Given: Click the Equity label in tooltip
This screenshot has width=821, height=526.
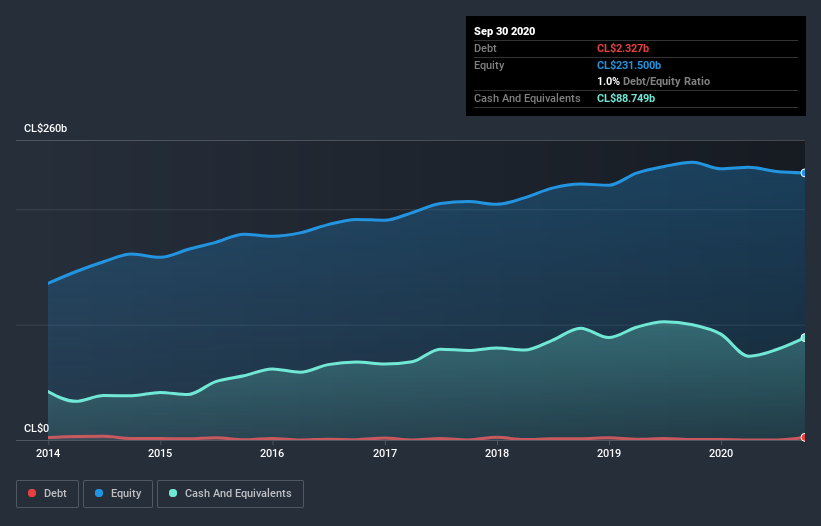Looking at the screenshot, I should (489, 65).
